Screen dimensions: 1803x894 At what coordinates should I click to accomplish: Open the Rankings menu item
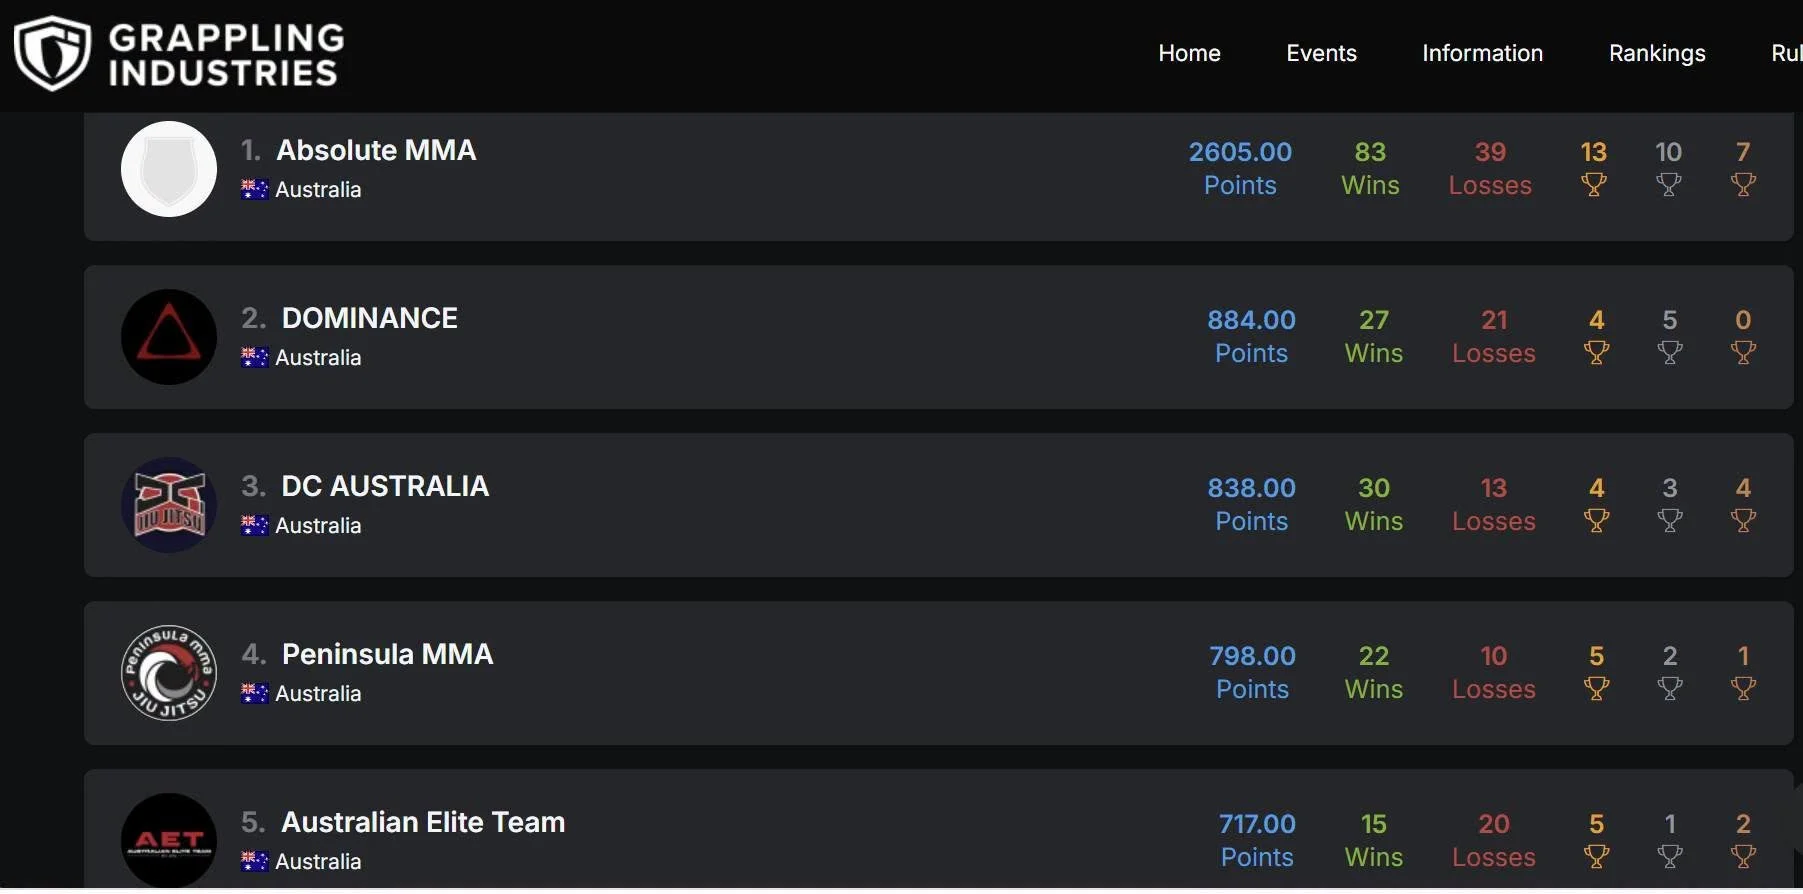(1657, 53)
